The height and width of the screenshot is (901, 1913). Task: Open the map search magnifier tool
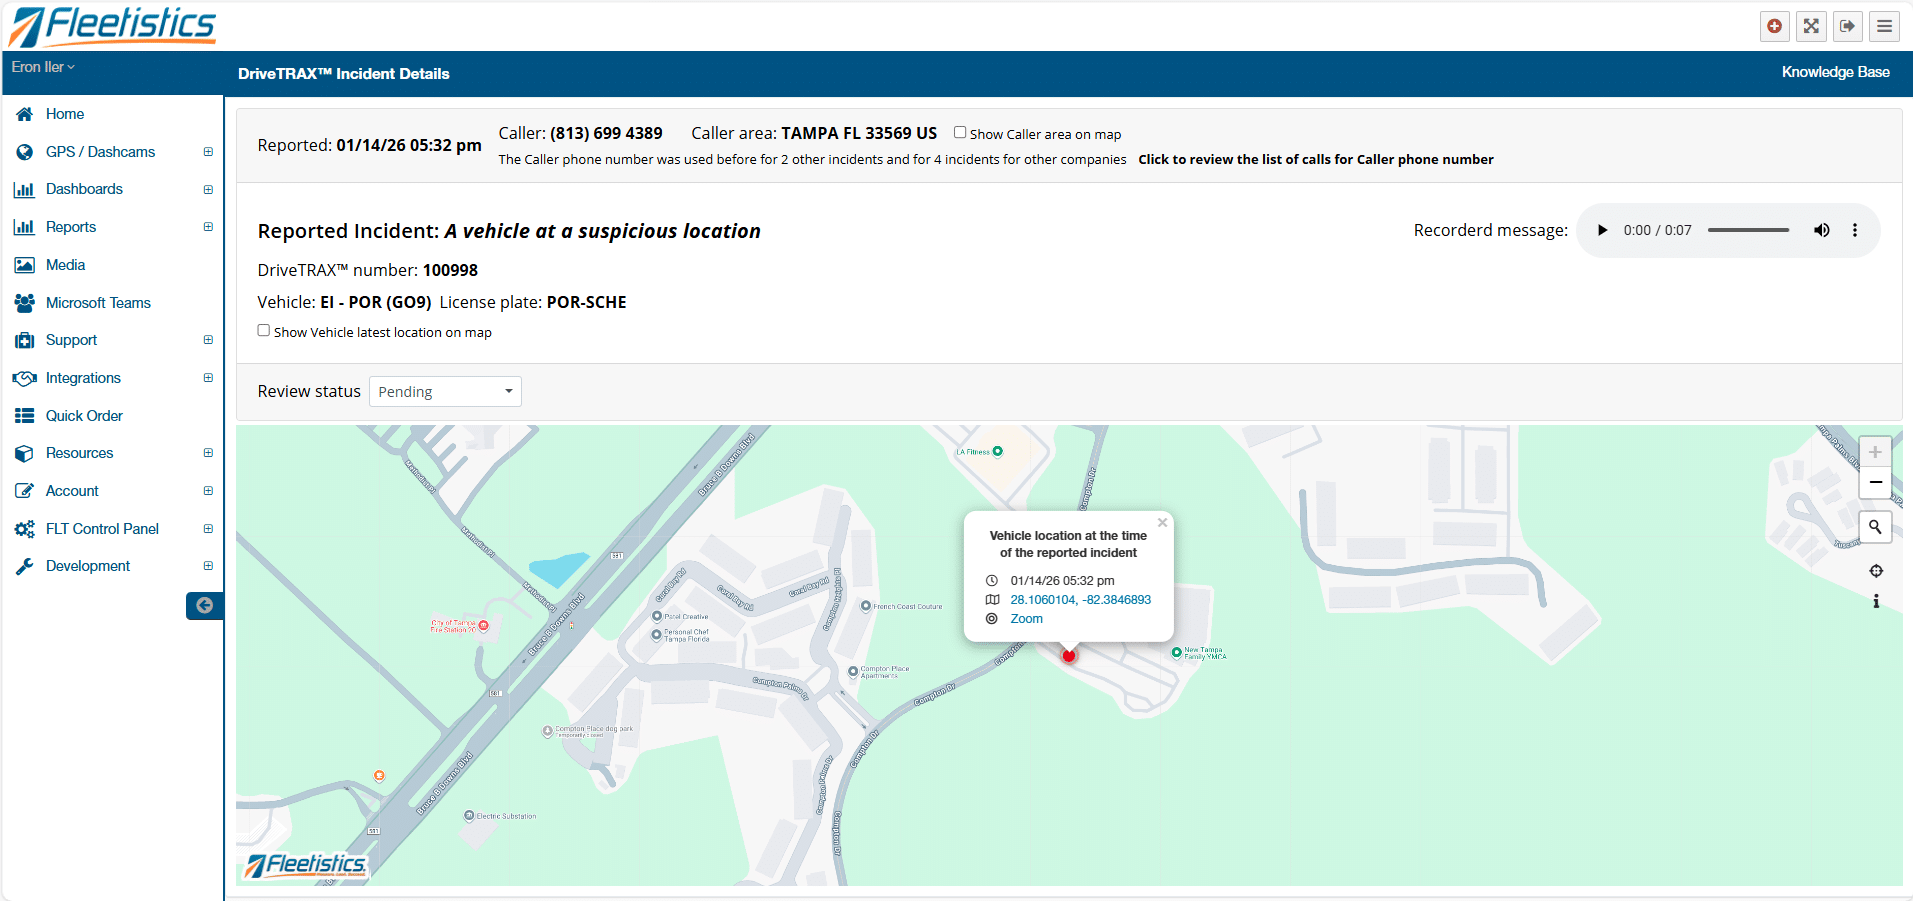pyautogui.click(x=1875, y=526)
